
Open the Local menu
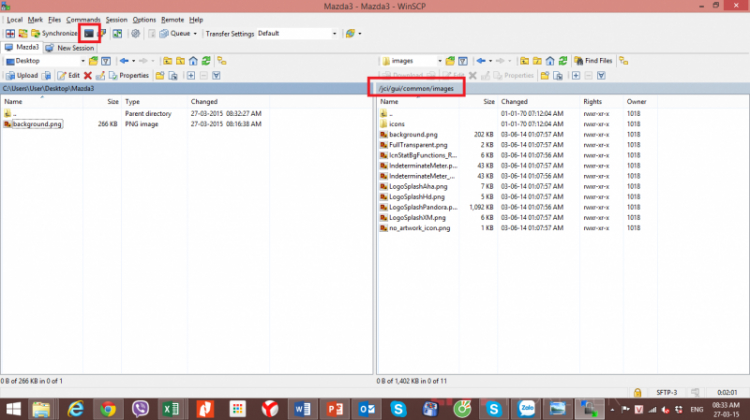pos(14,20)
